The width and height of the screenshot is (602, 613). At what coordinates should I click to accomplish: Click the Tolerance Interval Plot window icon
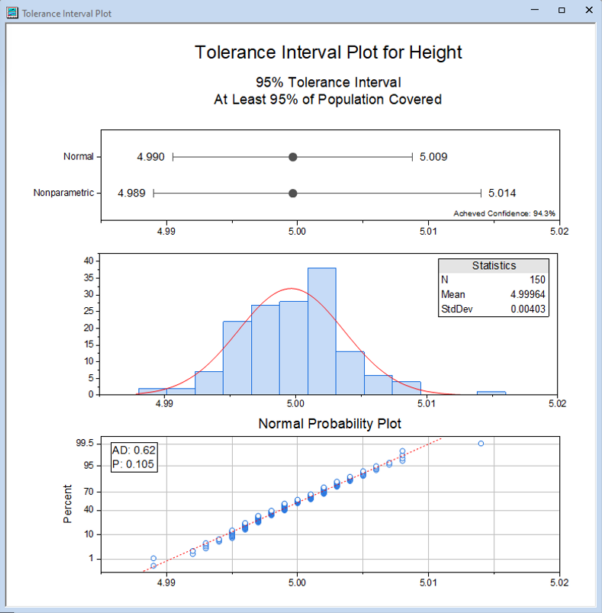click(11, 11)
